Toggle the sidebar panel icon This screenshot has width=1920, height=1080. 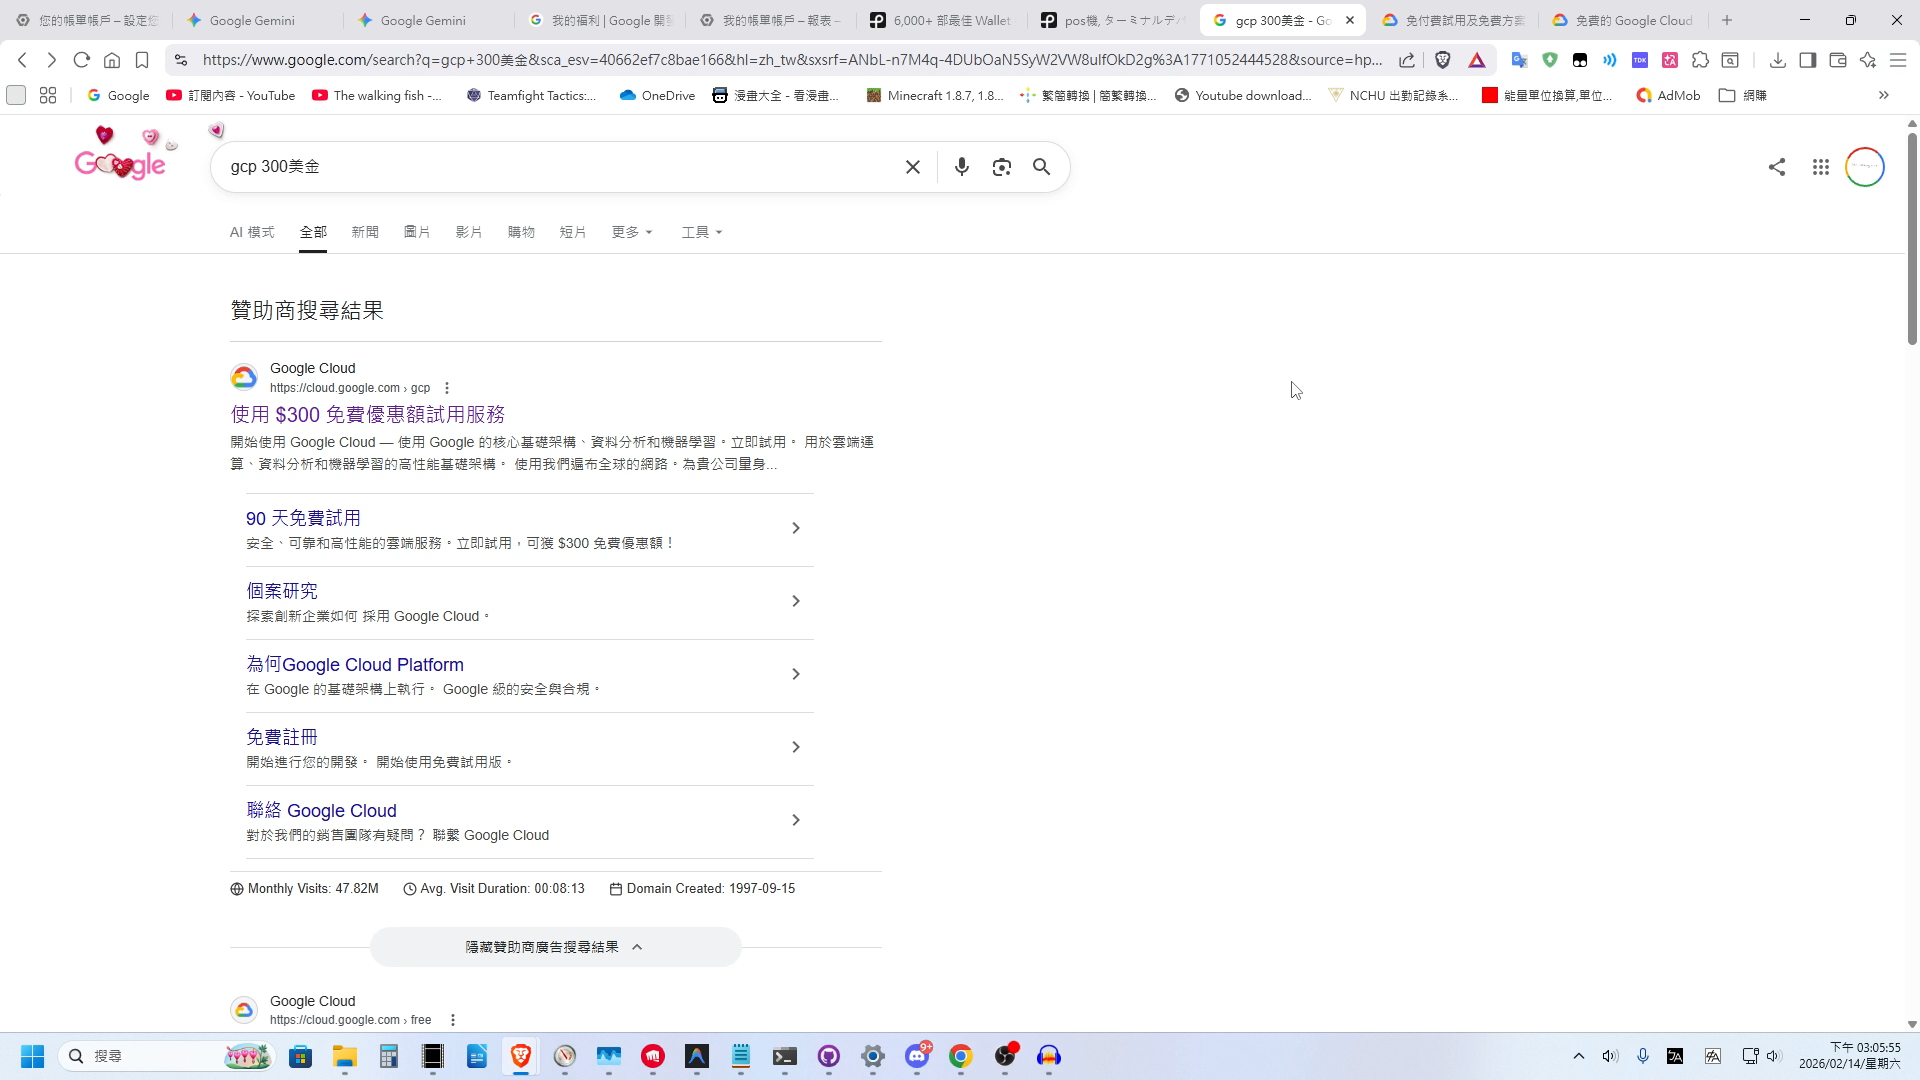point(1807,60)
